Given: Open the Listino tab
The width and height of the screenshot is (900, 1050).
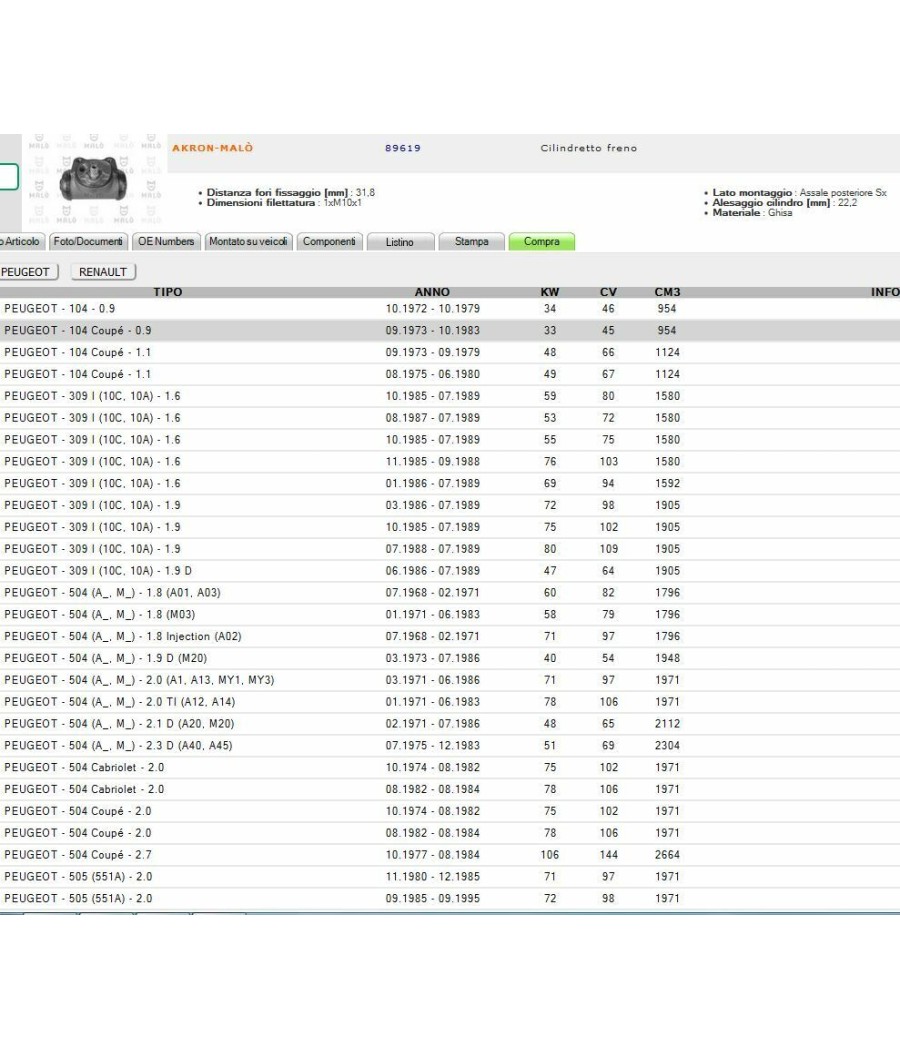Looking at the screenshot, I should click(x=400, y=242).
